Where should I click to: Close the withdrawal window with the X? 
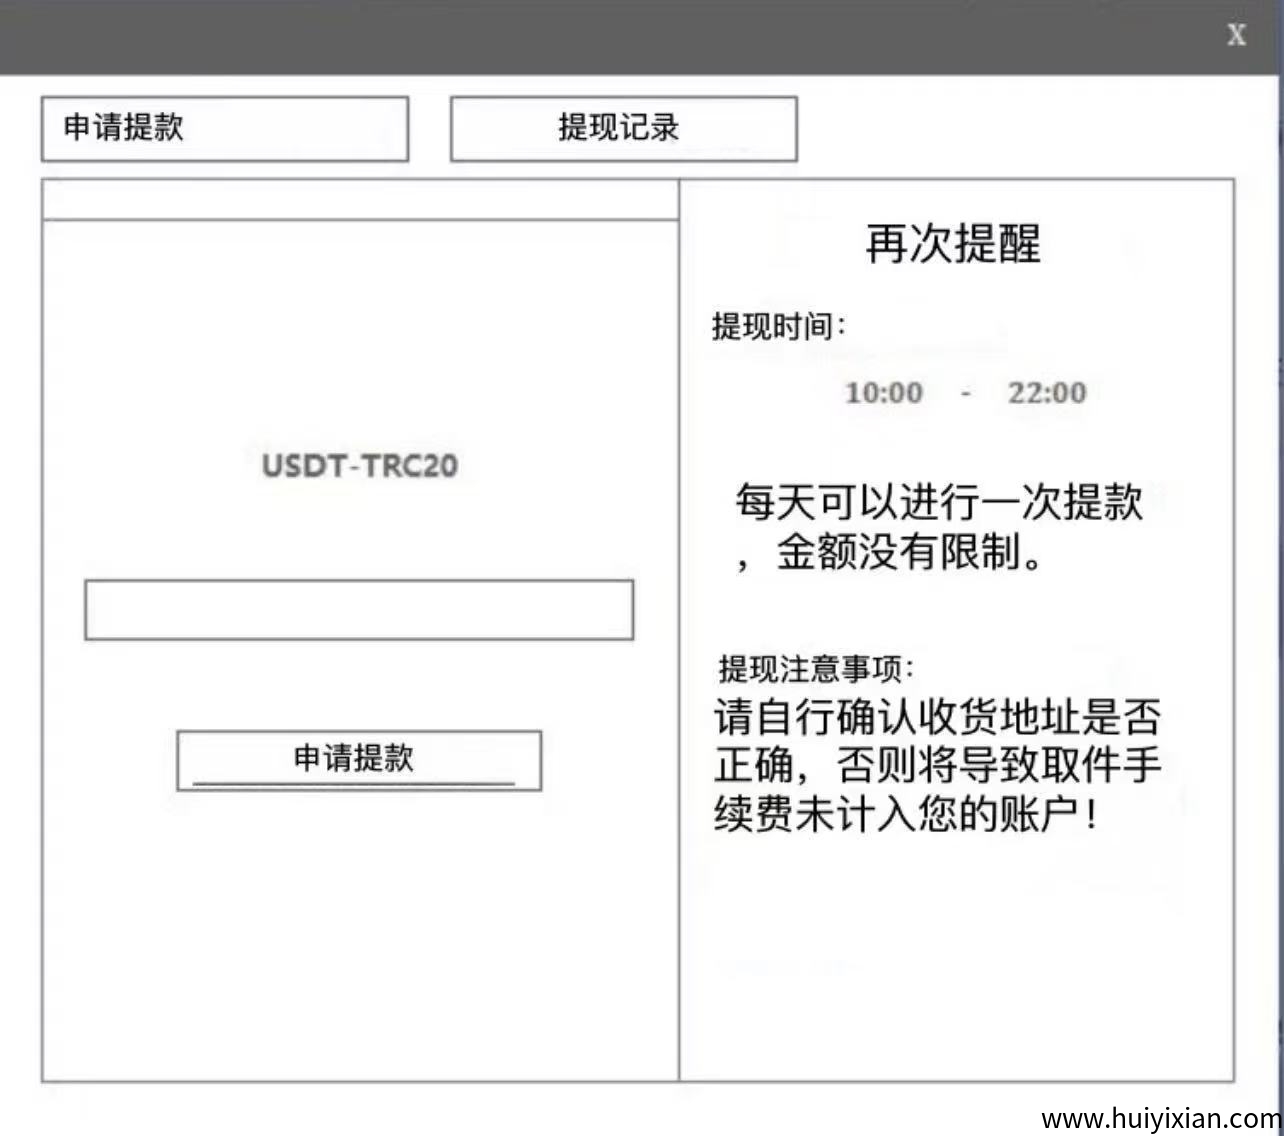(x=1236, y=35)
